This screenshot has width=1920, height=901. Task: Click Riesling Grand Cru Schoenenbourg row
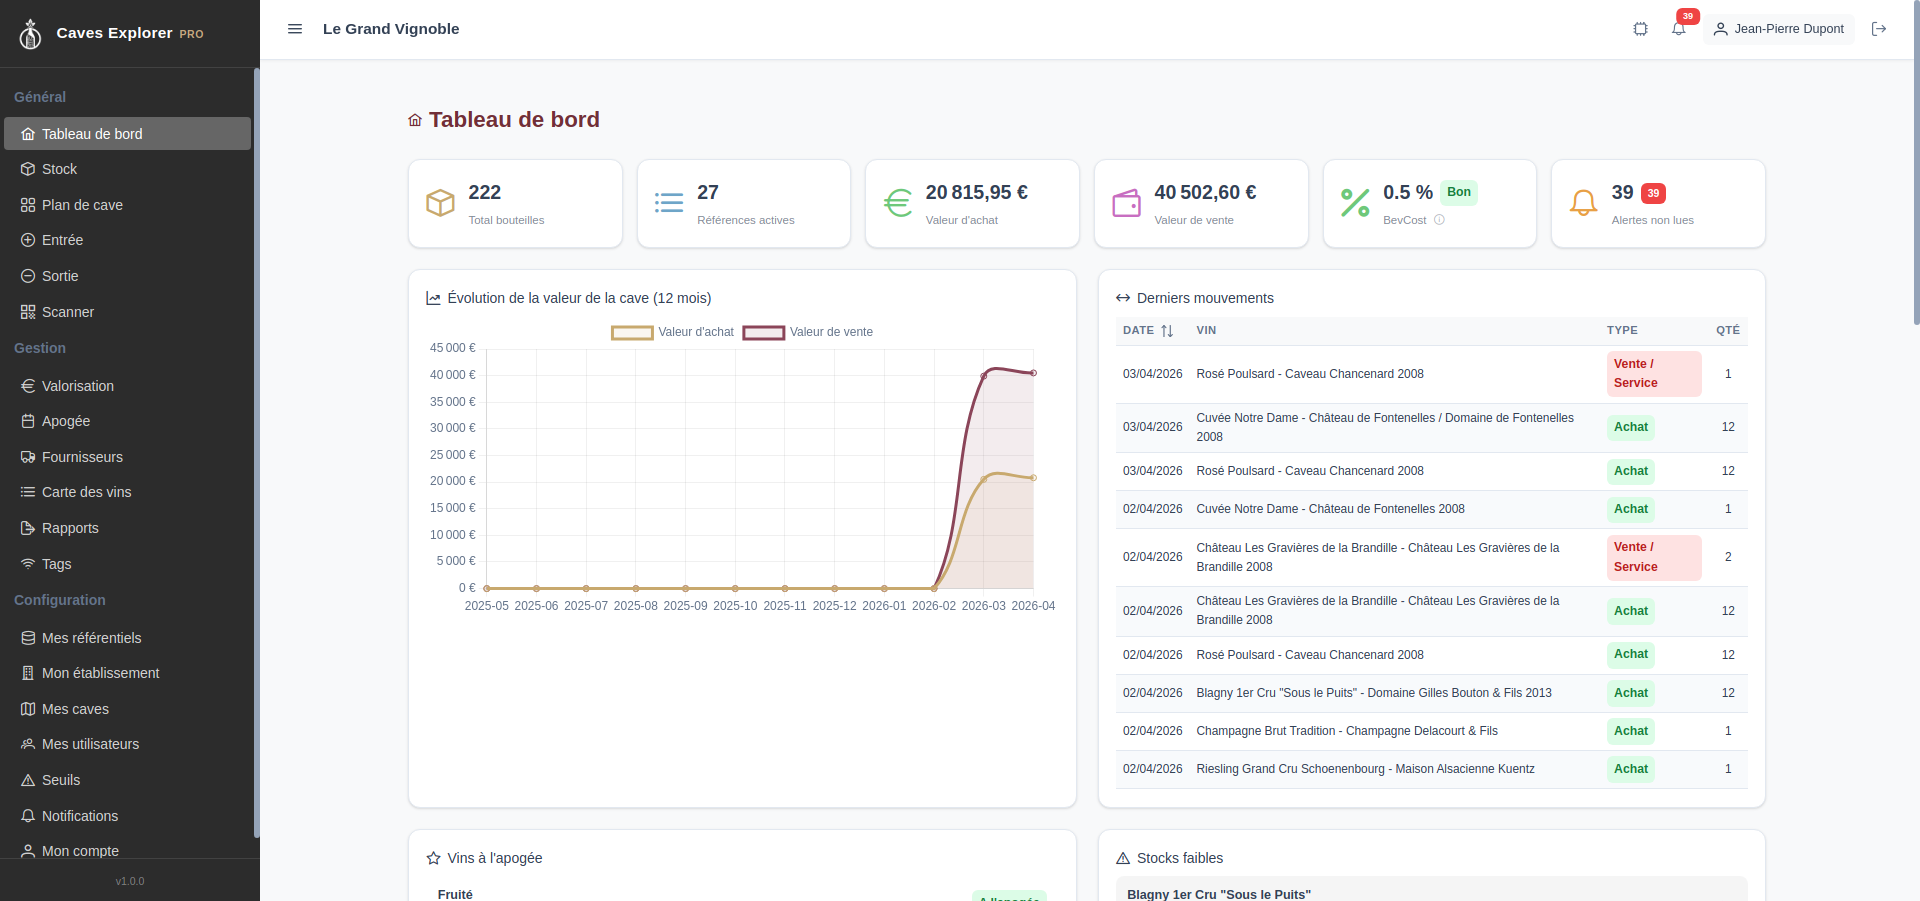[x=1432, y=769]
